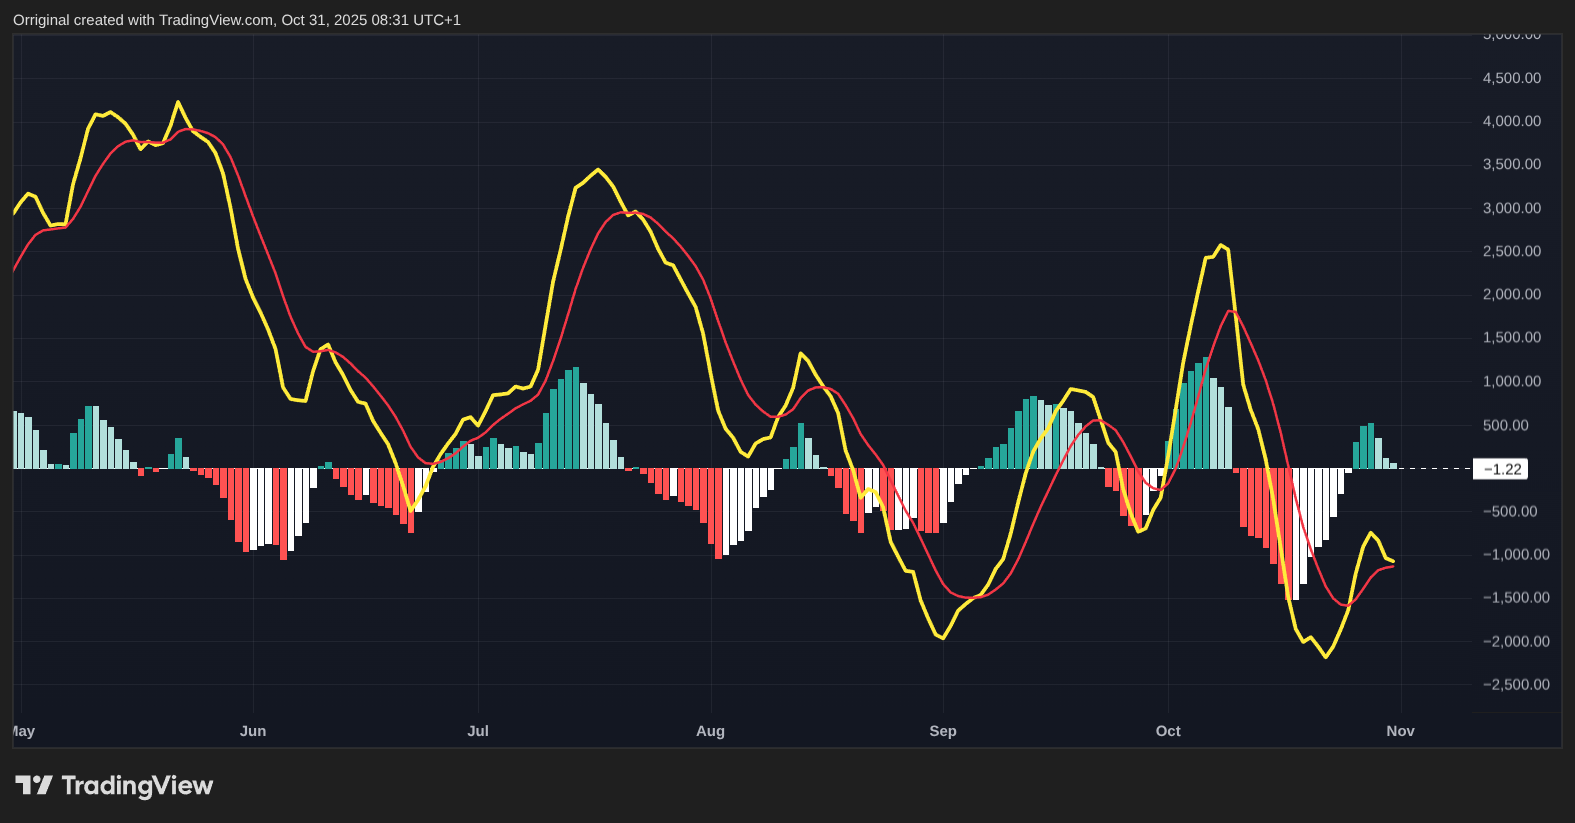Click the −1,500.00 axis label
Image resolution: width=1575 pixels, height=823 pixels.
pyautogui.click(x=1515, y=597)
